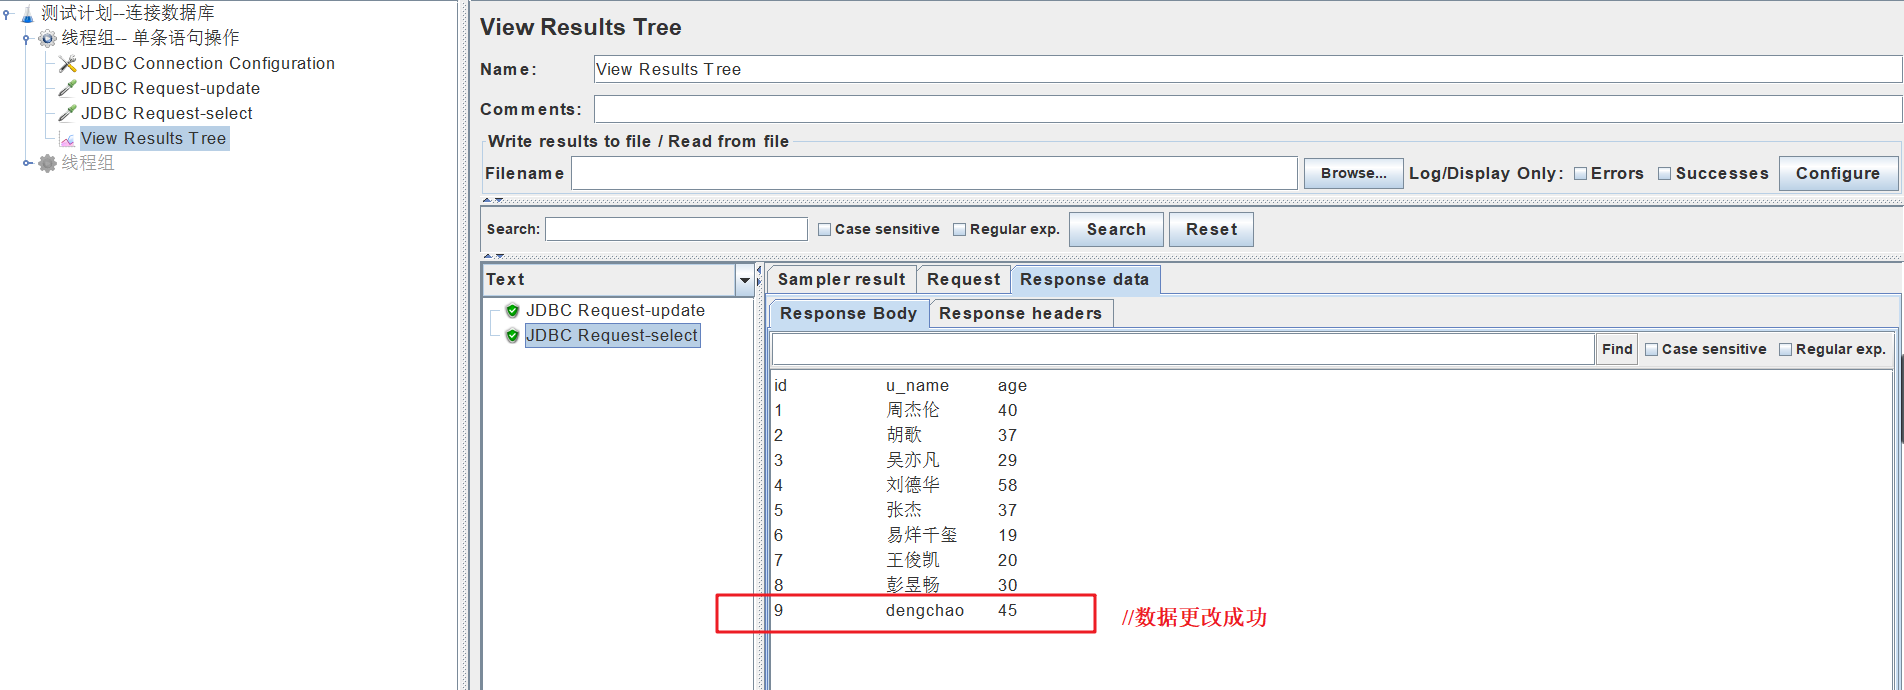
Task: Click the test plan flask icon
Action: [x=27, y=14]
